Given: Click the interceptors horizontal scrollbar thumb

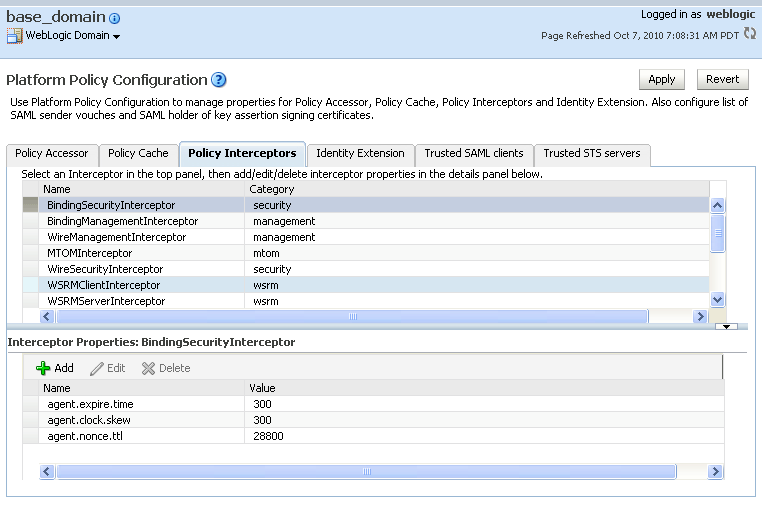Looking at the screenshot, I should (x=352, y=316).
